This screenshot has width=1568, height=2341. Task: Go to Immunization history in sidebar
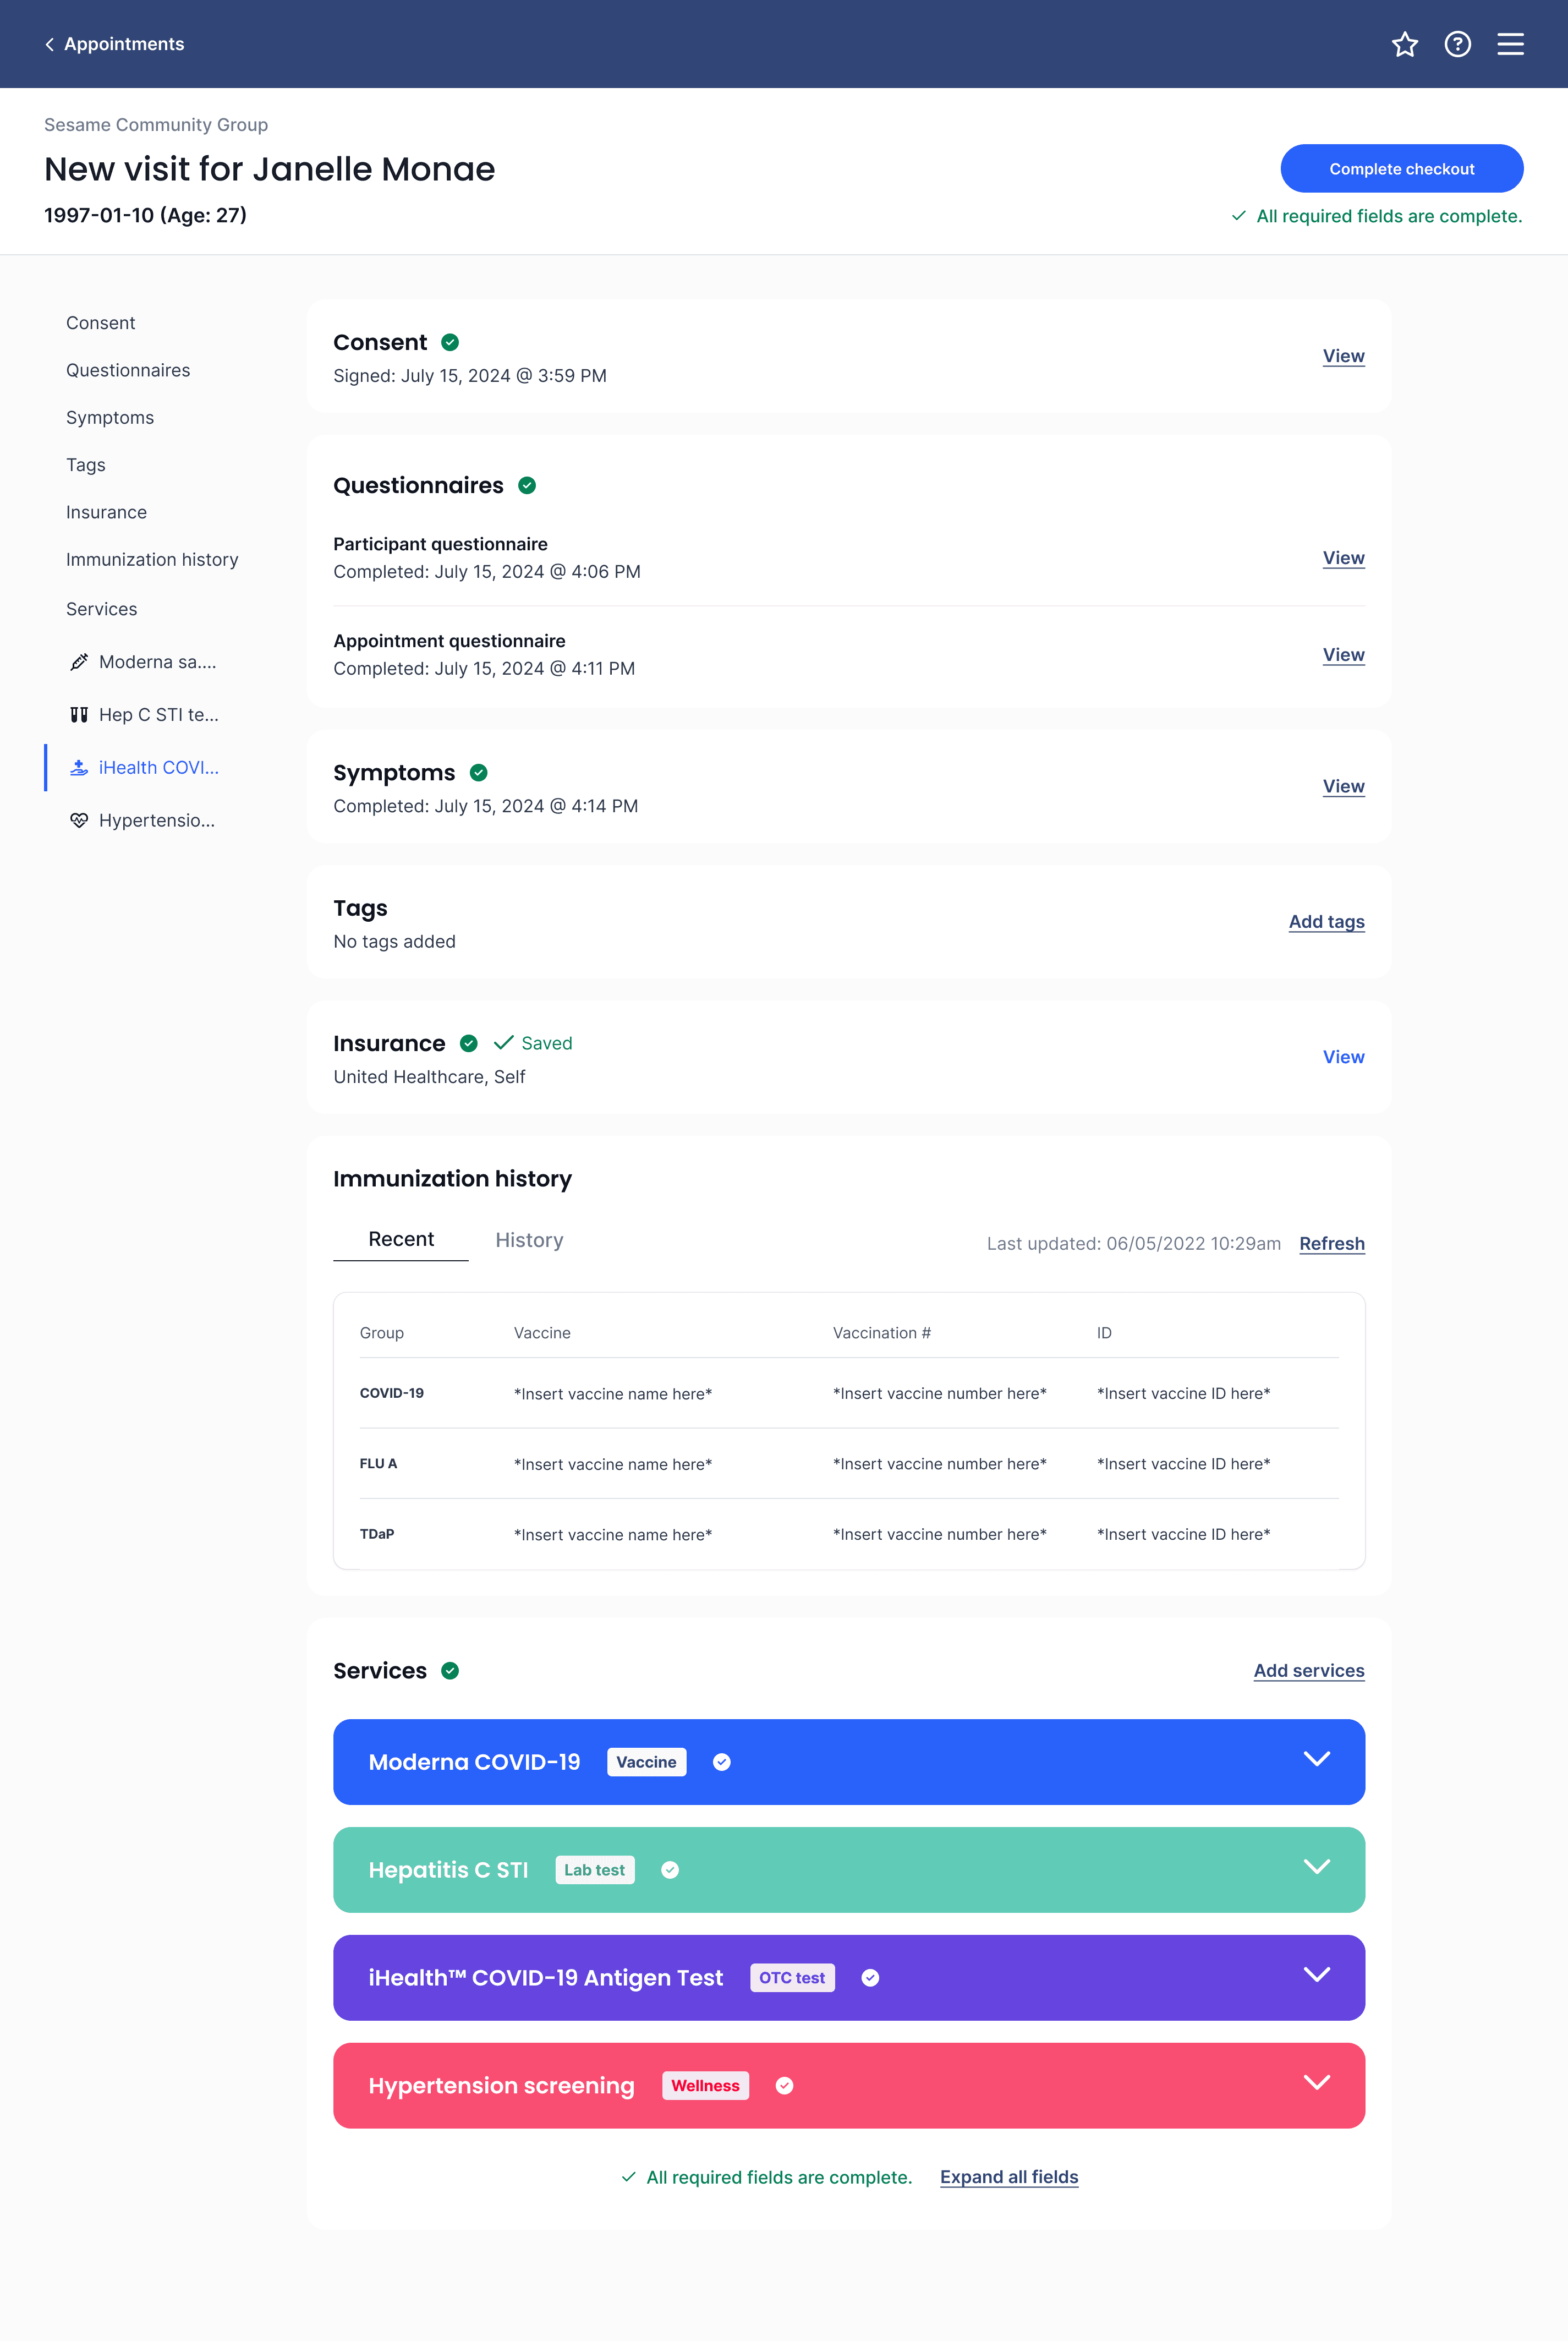click(152, 560)
